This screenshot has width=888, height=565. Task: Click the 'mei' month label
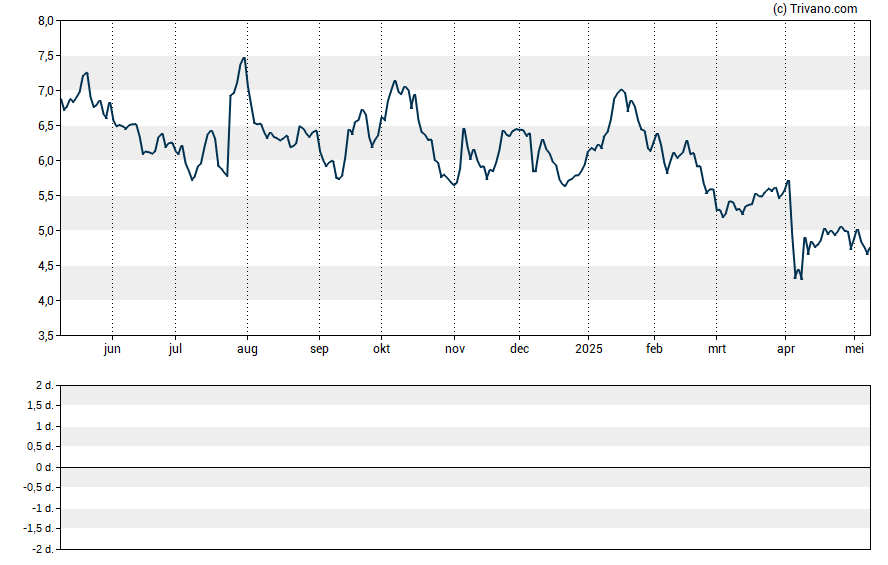coord(854,349)
